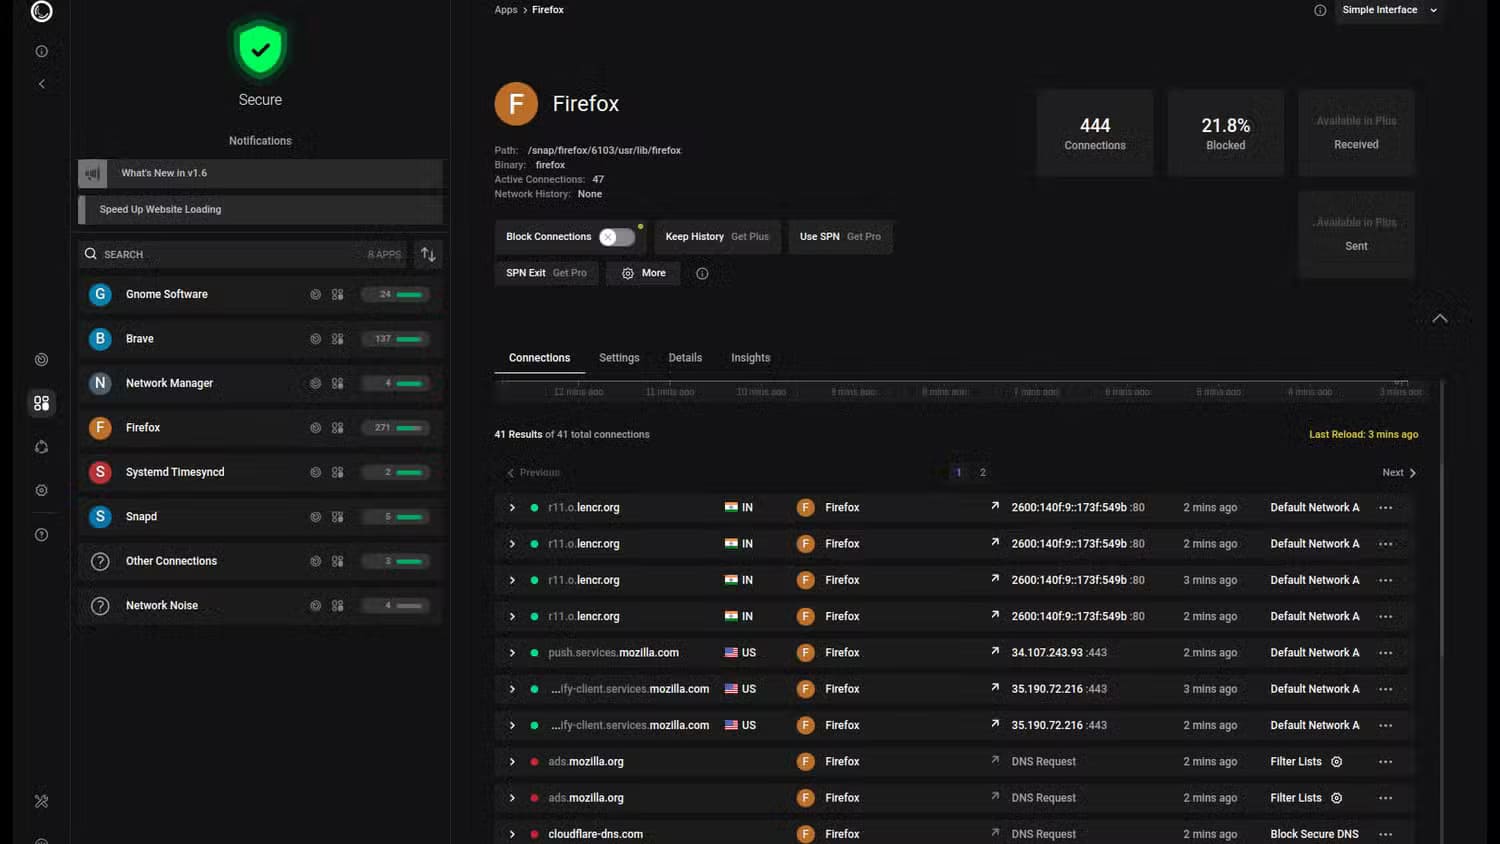
Task: Expand the cloudflare-dns.com connection row
Action: 512,834
